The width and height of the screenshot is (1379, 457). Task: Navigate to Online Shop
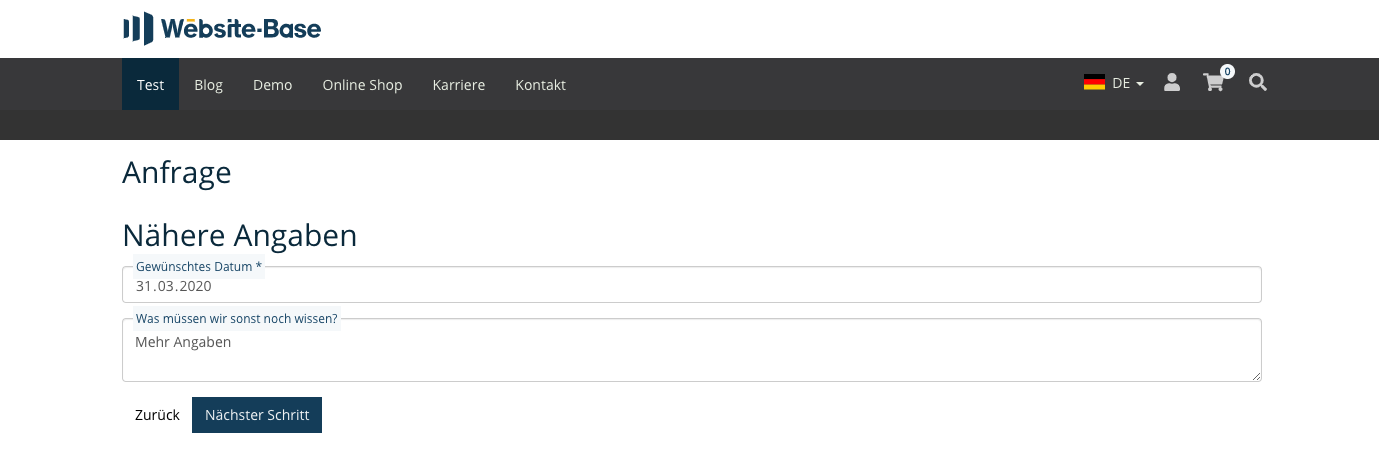pyautogui.click(x=362, y=84)
